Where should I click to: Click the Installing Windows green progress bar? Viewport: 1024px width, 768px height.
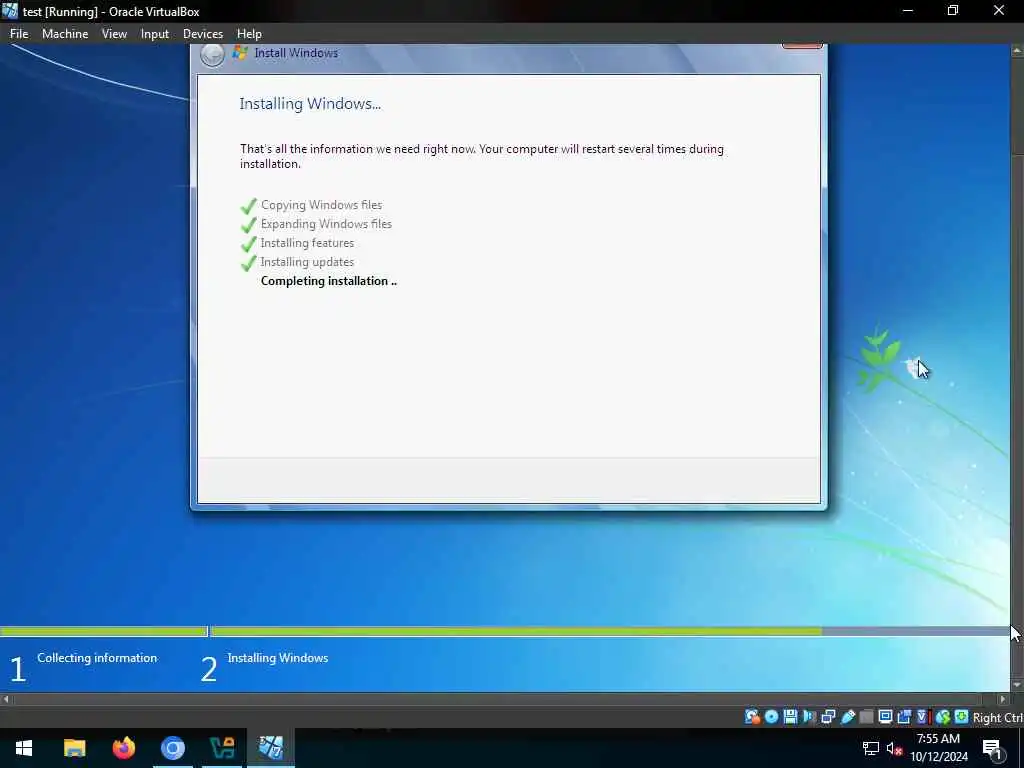point(516,632)
